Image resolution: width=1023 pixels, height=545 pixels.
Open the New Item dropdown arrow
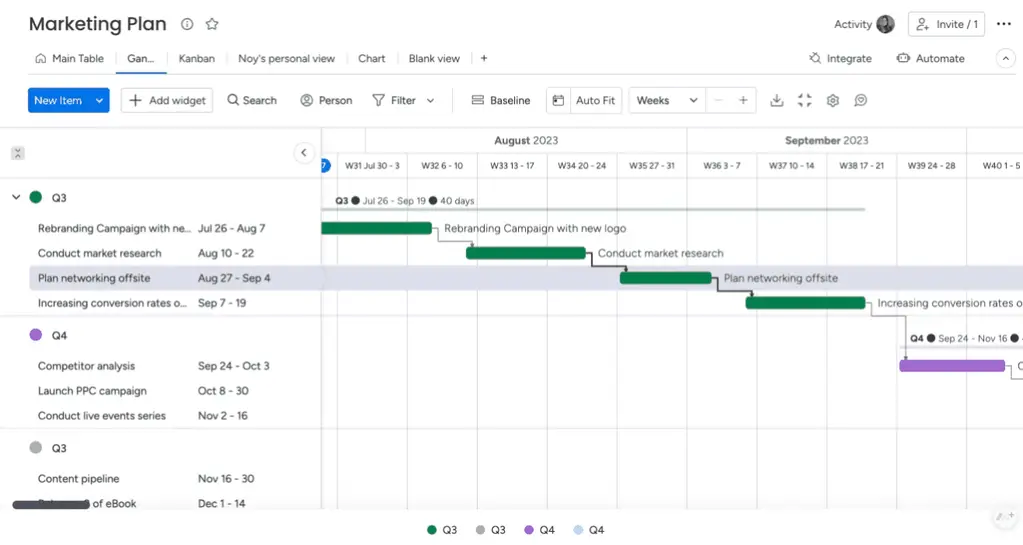tap(99, 100)
